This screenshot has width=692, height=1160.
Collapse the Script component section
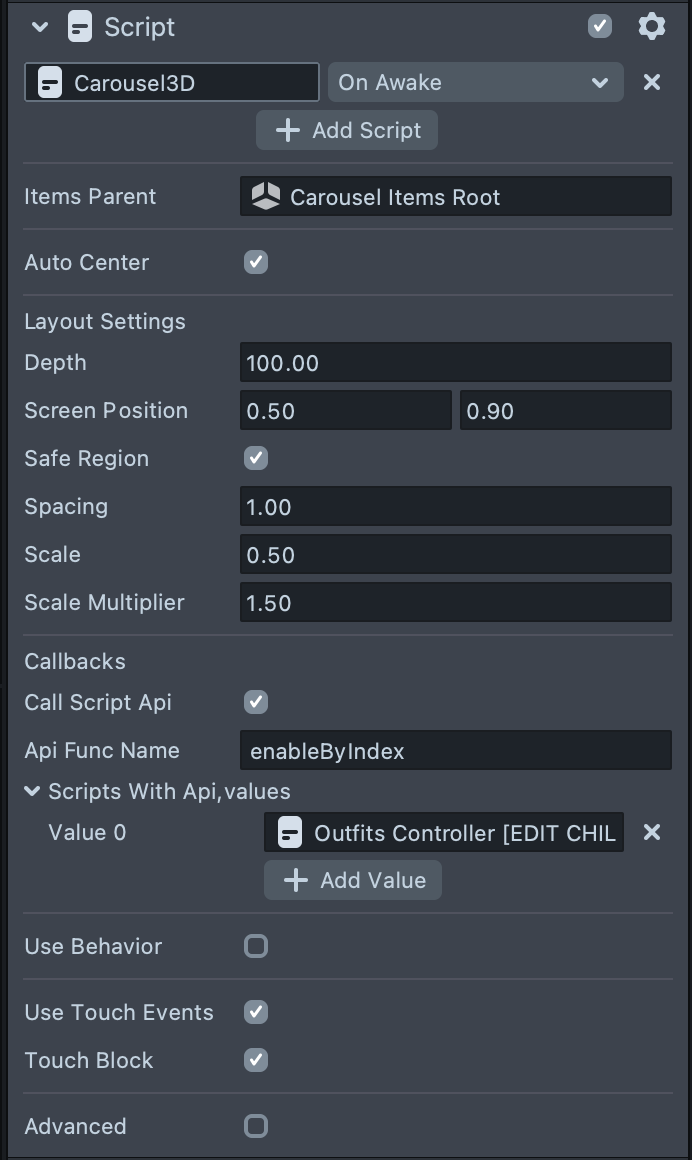tap(40, 27)
